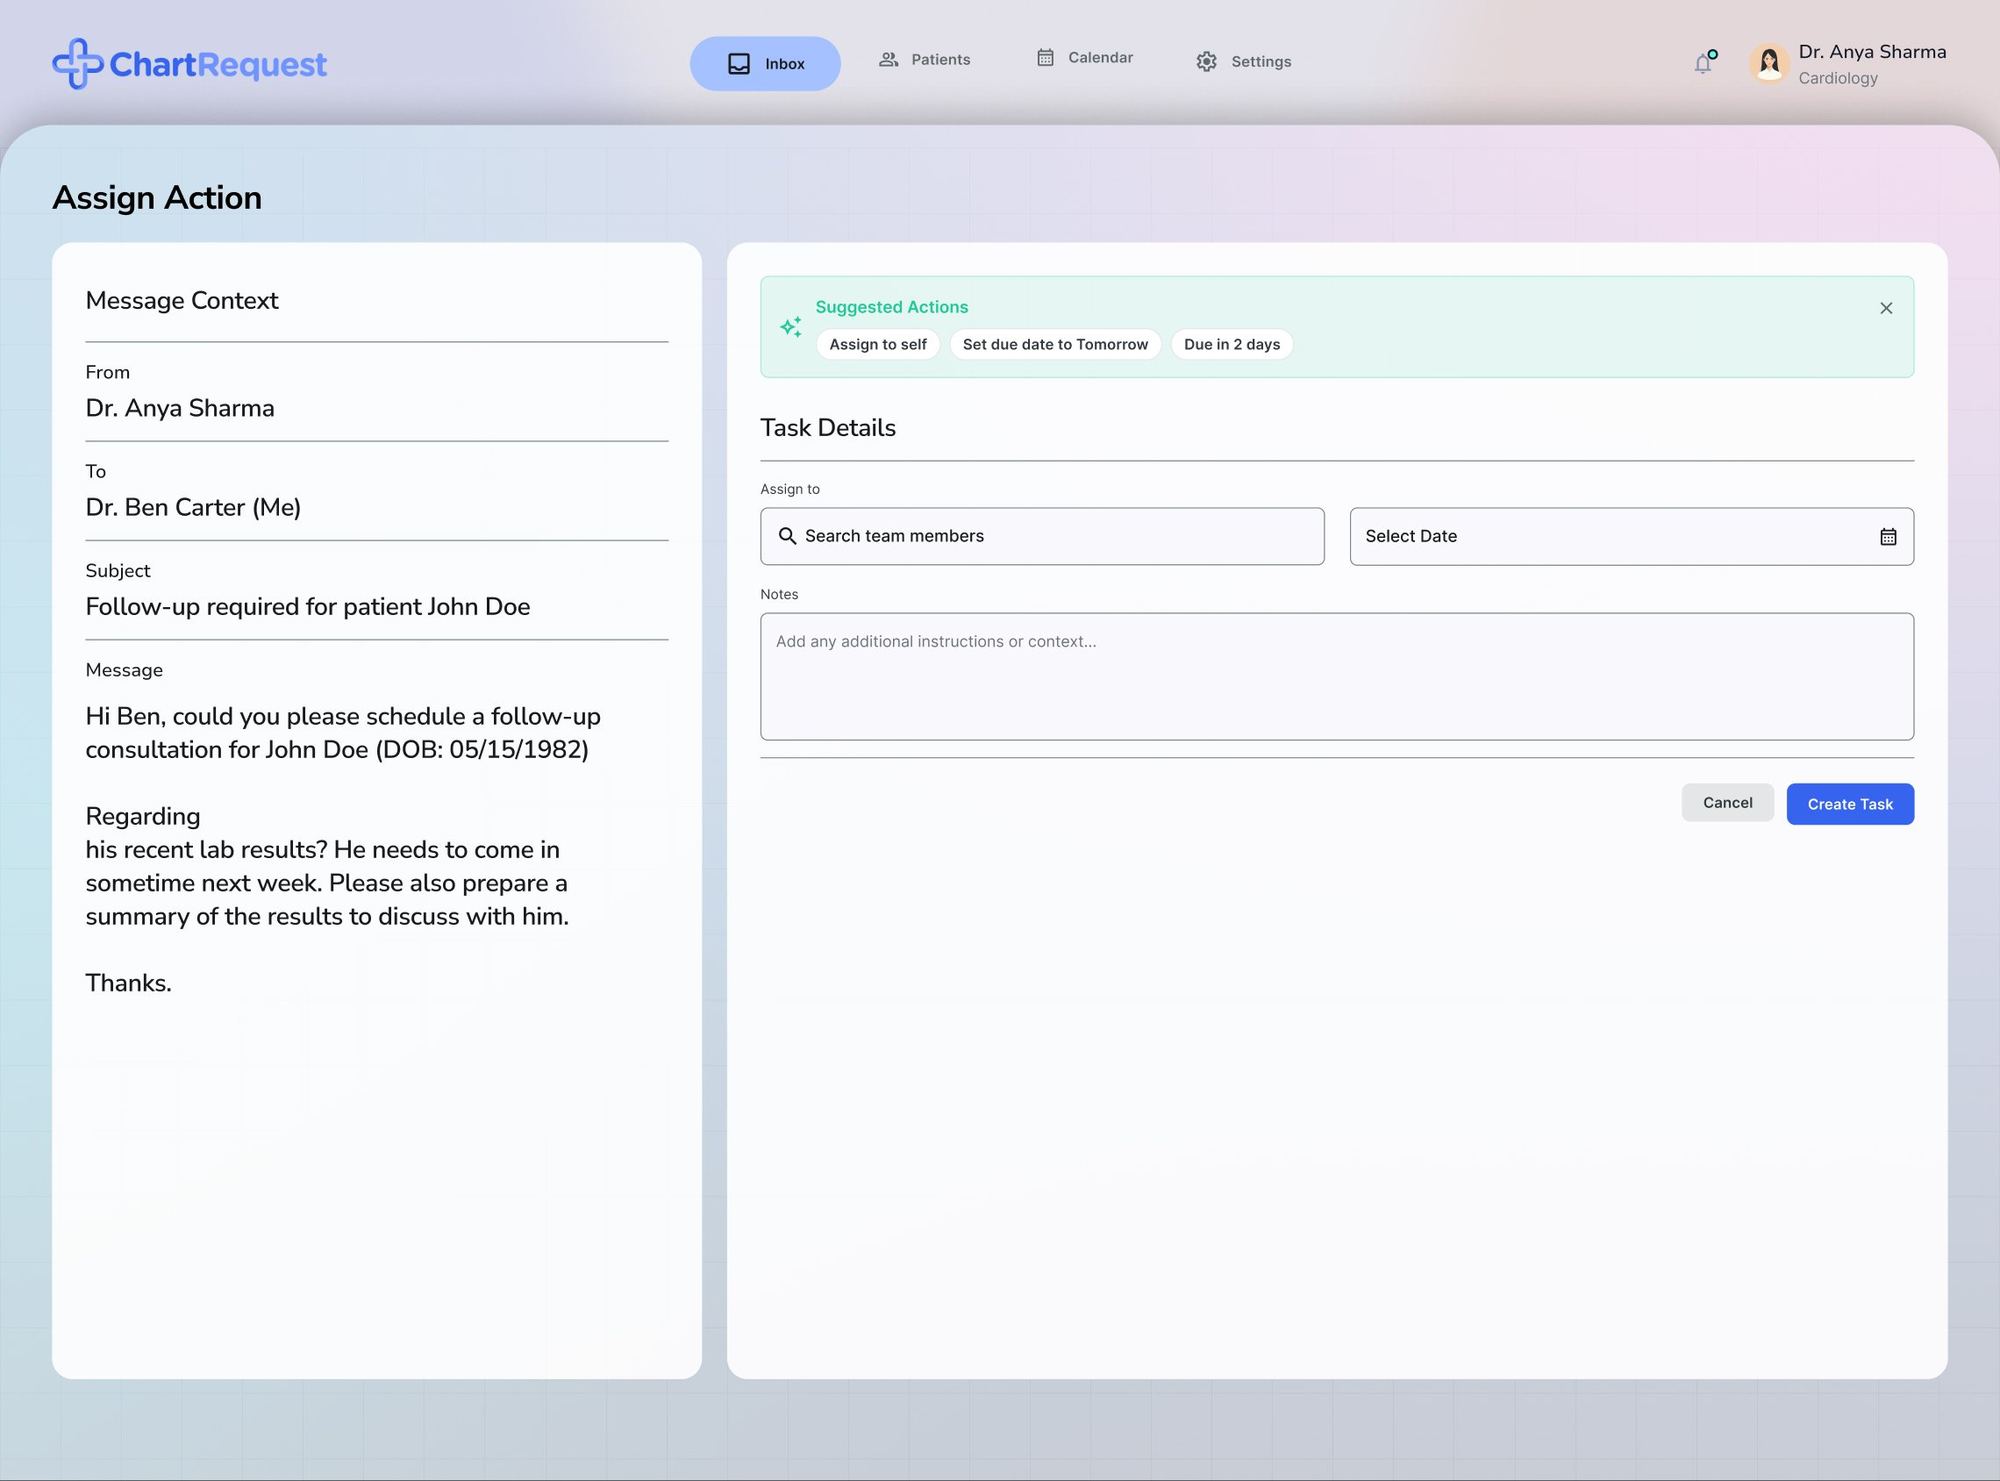2000x1481 pixels.
Task: Dismiss the Suggested Actions banner
Action: point(1886,308)
